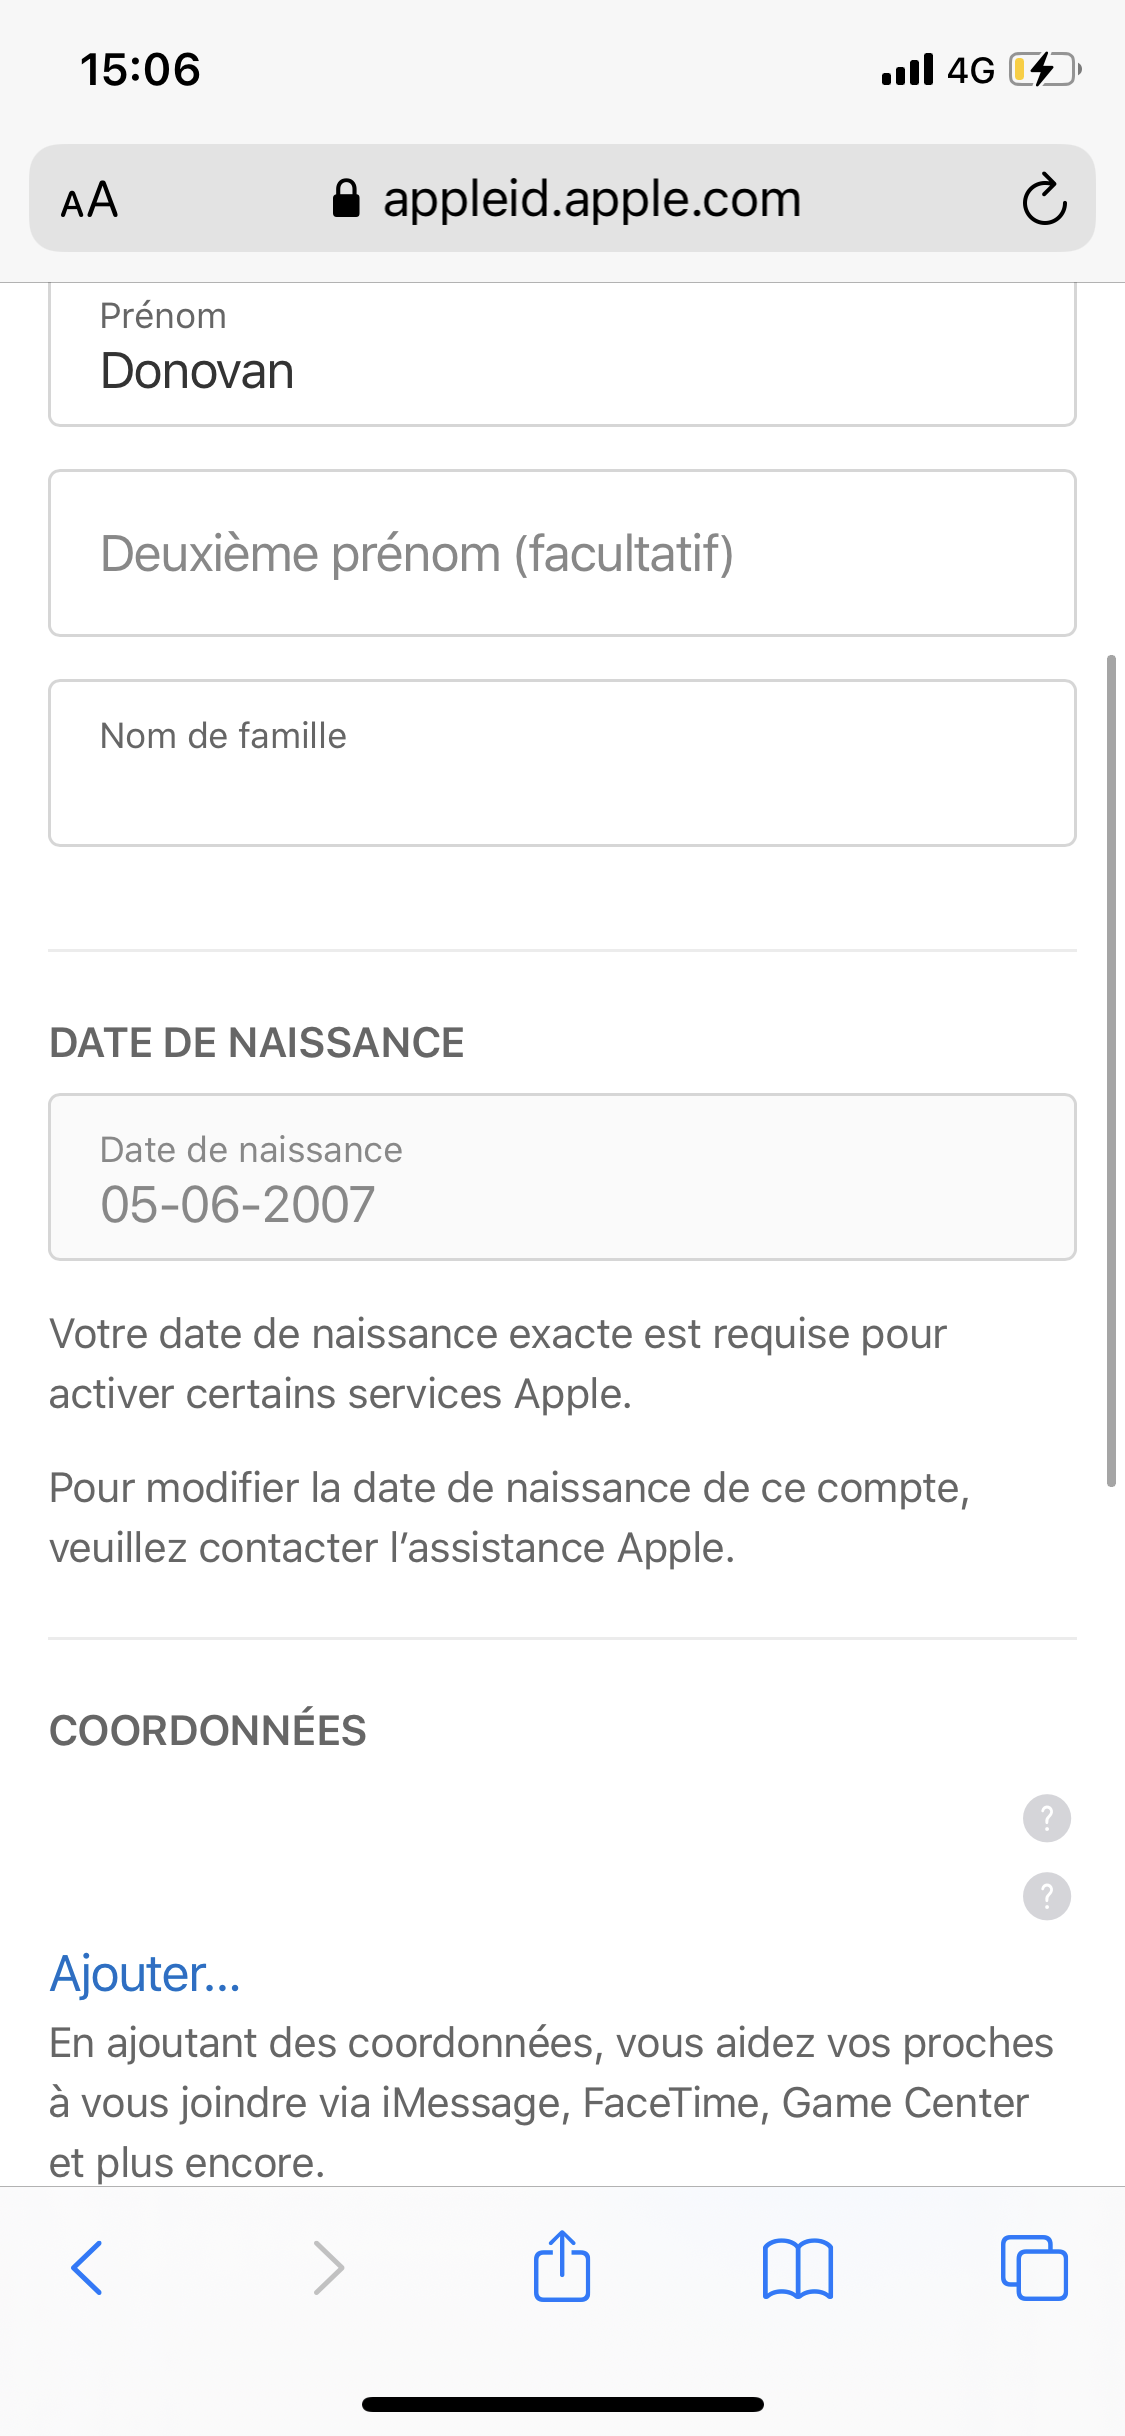Tap the lower question mark help icon
The image size is (1125, 2436).
pos(1046,1896)
